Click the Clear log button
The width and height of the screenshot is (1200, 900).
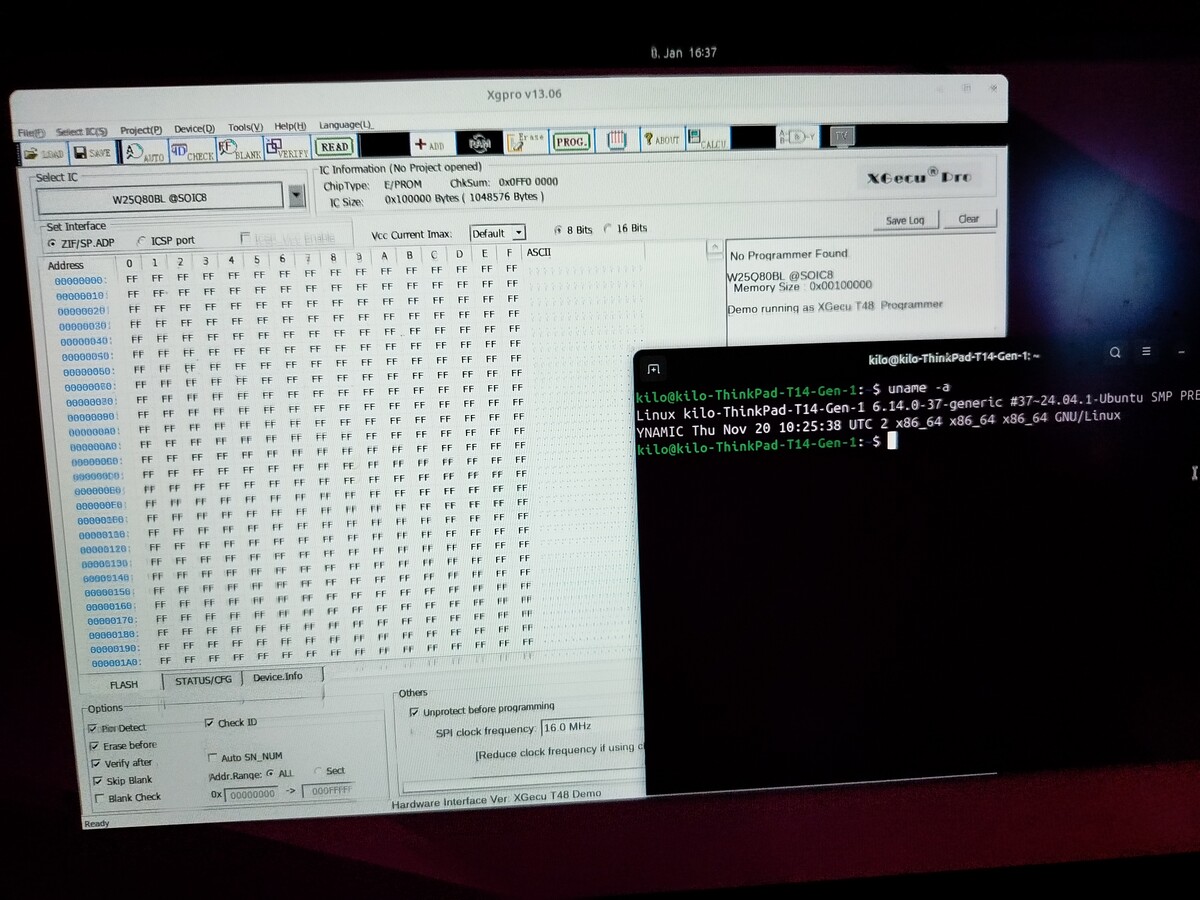(968, 219)
